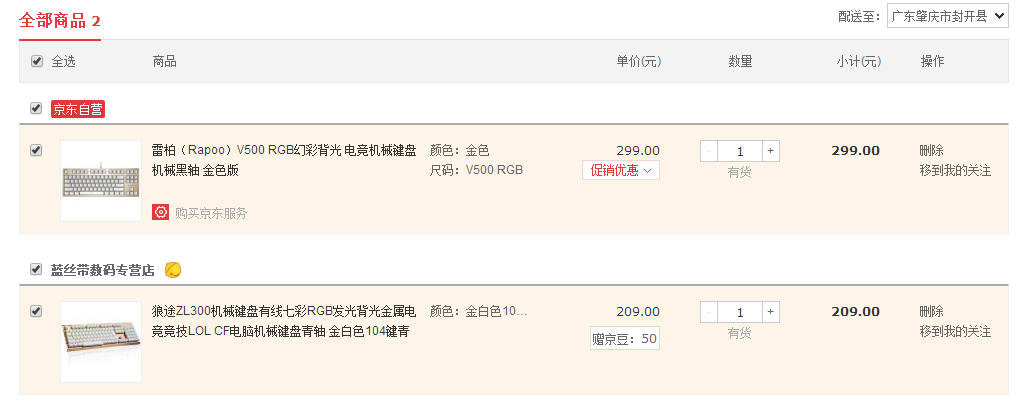Select the 全部商品 2 tab
This screenshot has width=1021, height=402.
pos(60,21)
